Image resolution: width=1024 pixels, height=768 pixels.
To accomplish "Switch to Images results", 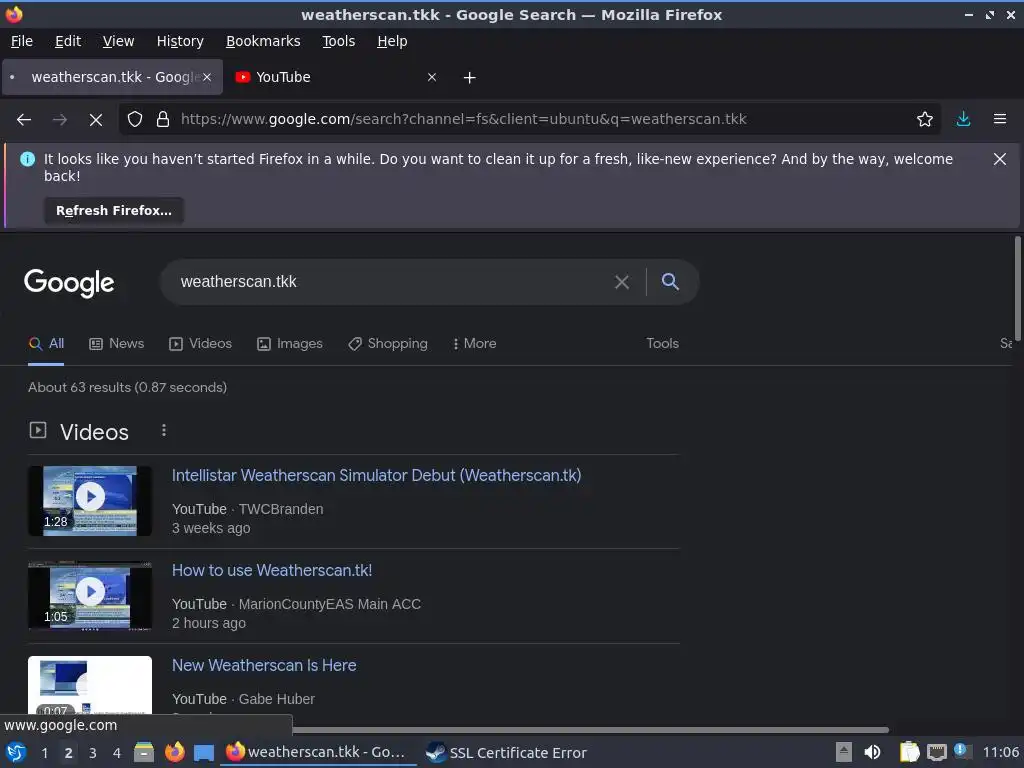I will pyautogui.click(x=290, y=344).
